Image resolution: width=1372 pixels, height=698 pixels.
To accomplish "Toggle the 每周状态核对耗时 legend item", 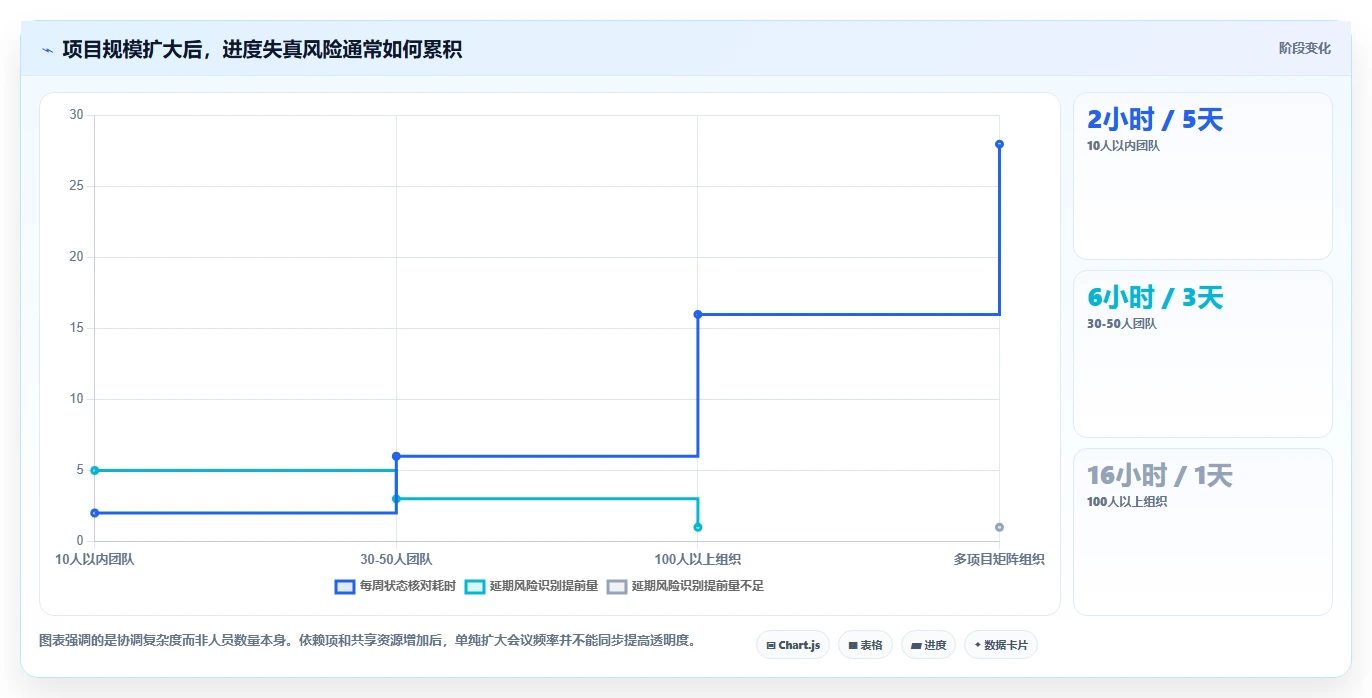I will 395,586.
